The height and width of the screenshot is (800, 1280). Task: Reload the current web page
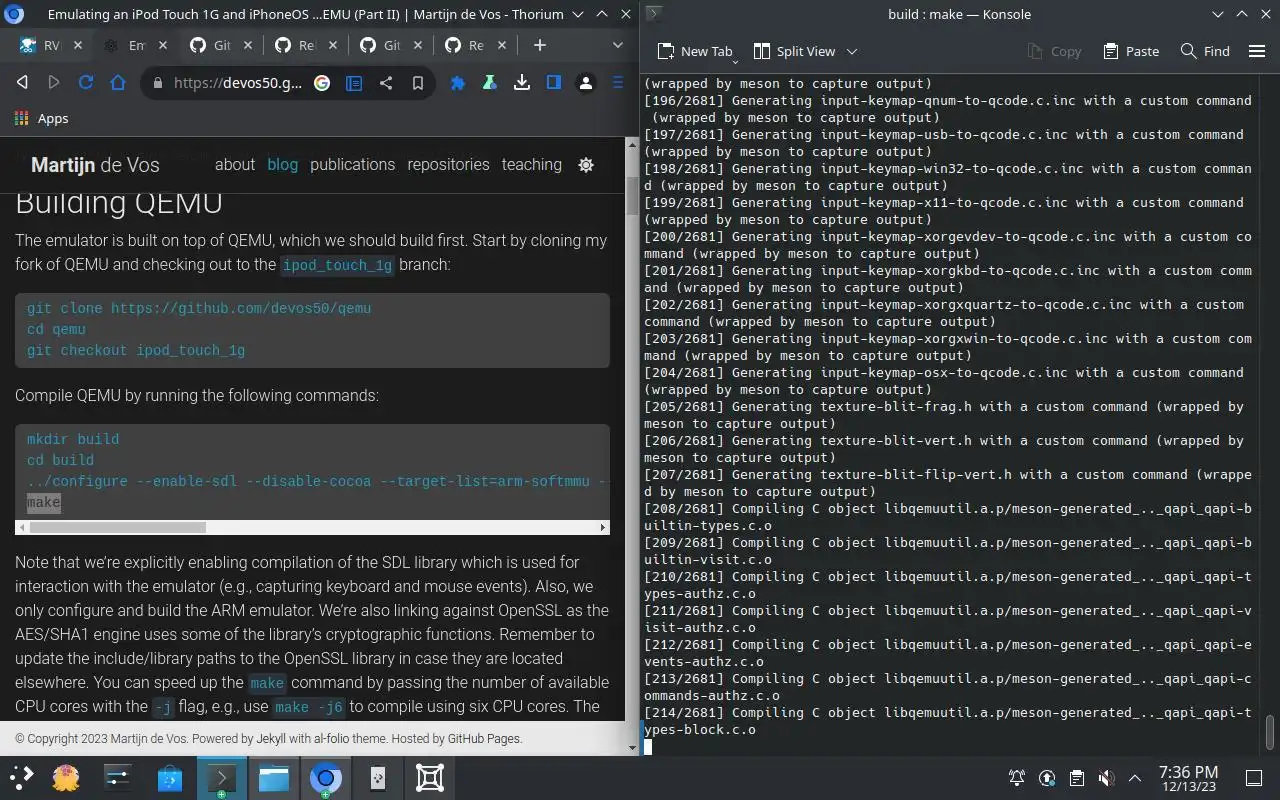[x=86, y=83]
